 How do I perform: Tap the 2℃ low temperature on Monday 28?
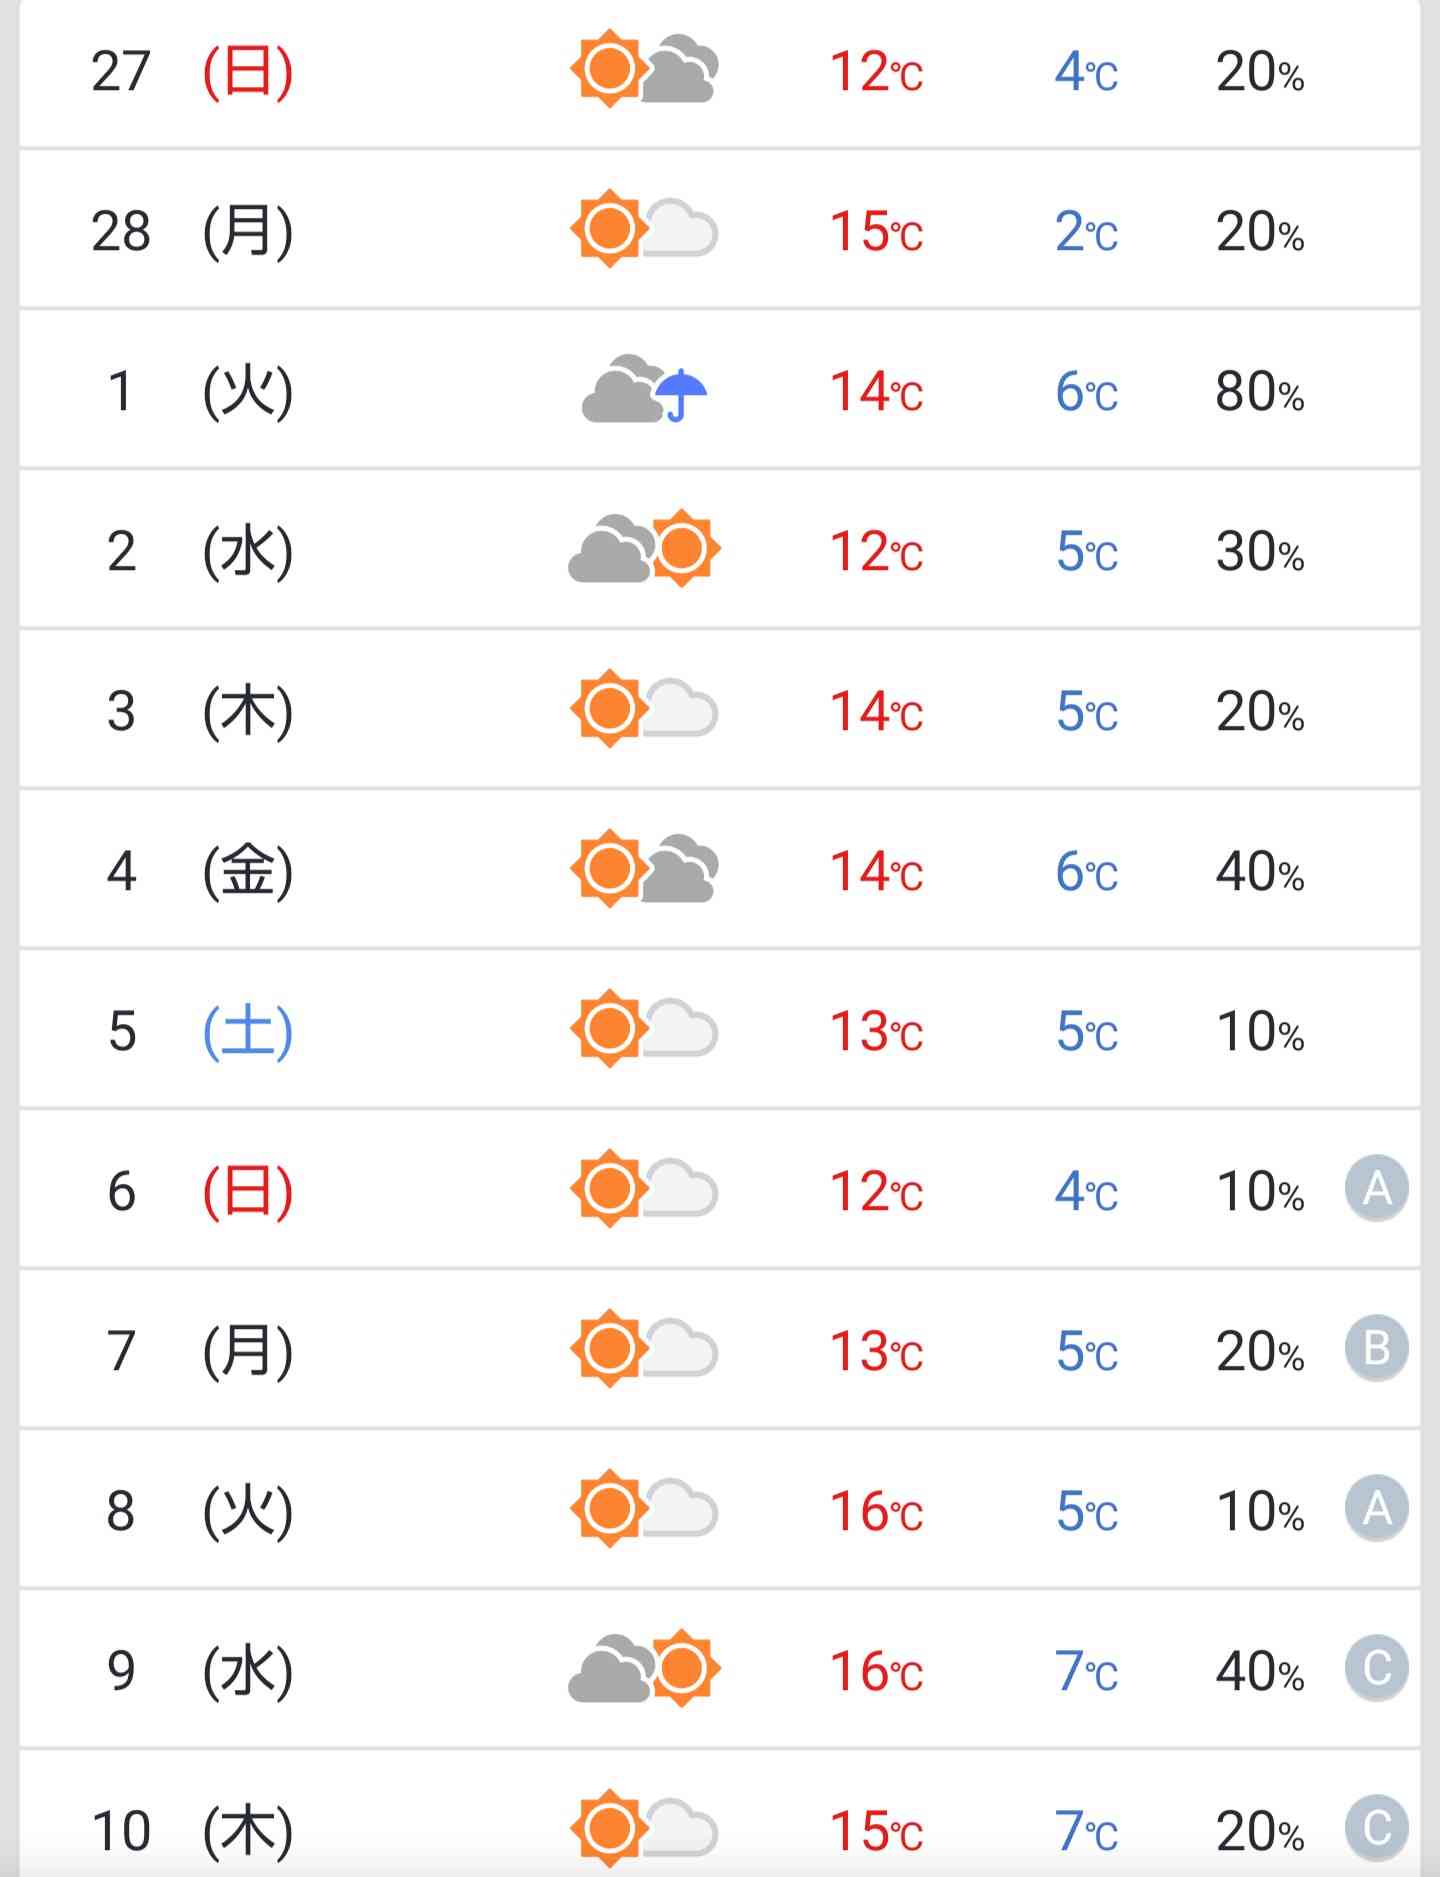[x=1086, y=231]
